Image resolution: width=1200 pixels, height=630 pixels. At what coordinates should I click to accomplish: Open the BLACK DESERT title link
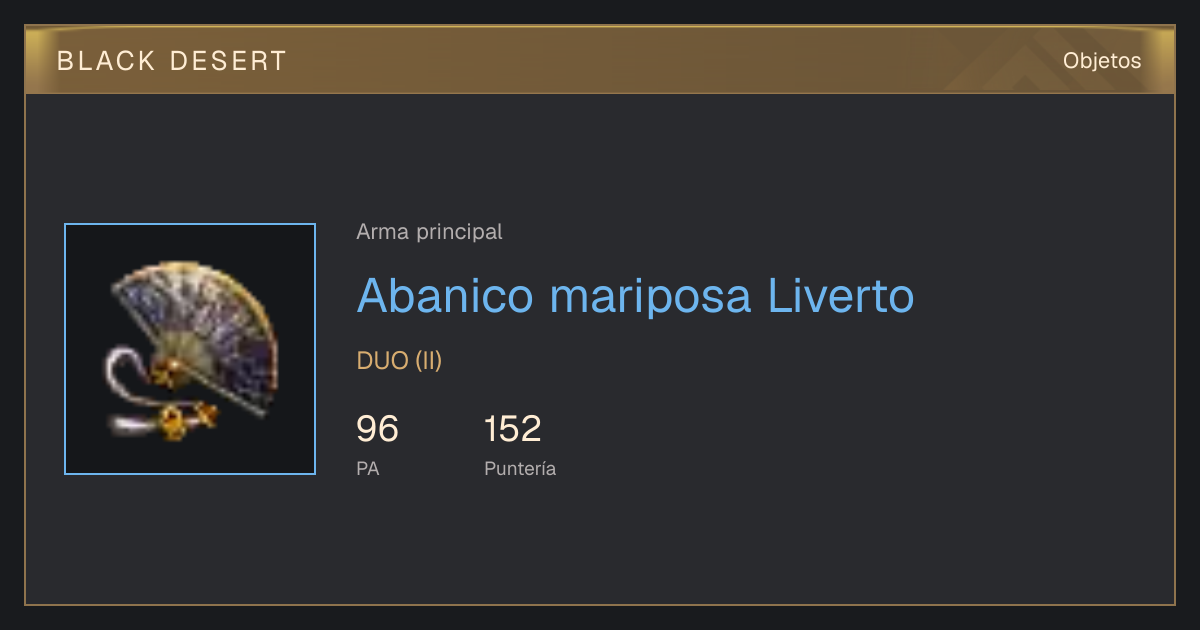[x=172, y=61]
